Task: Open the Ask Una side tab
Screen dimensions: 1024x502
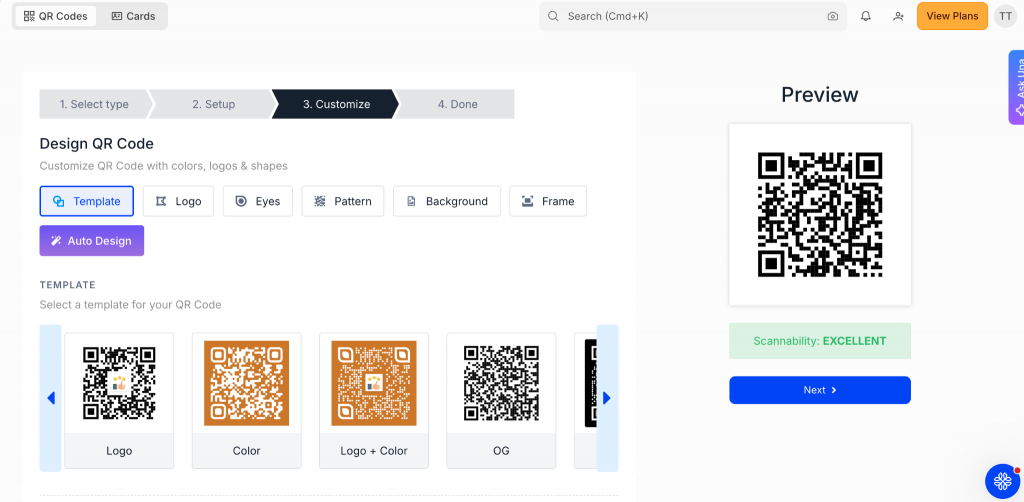Action: (x=1017, y=87)
